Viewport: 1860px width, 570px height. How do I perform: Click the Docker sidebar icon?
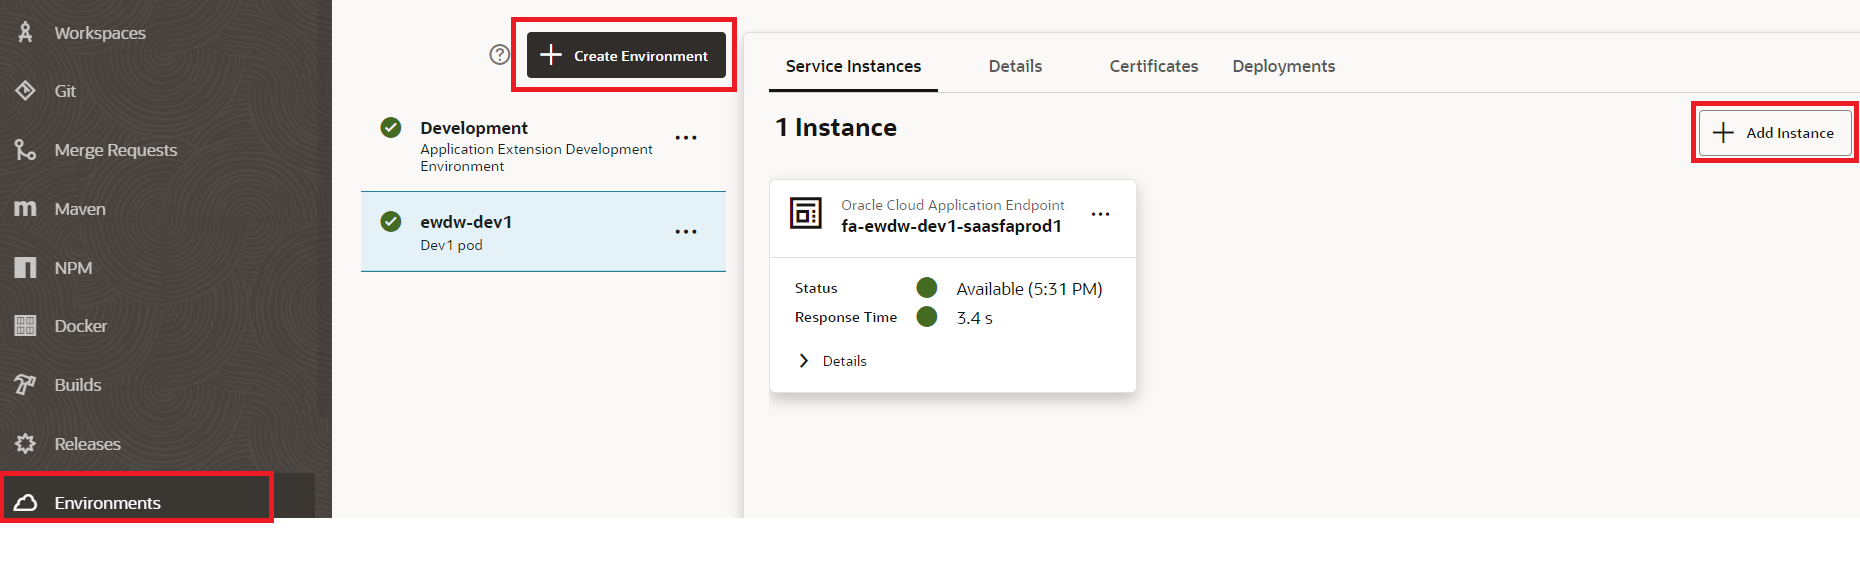tap(25, 326)
